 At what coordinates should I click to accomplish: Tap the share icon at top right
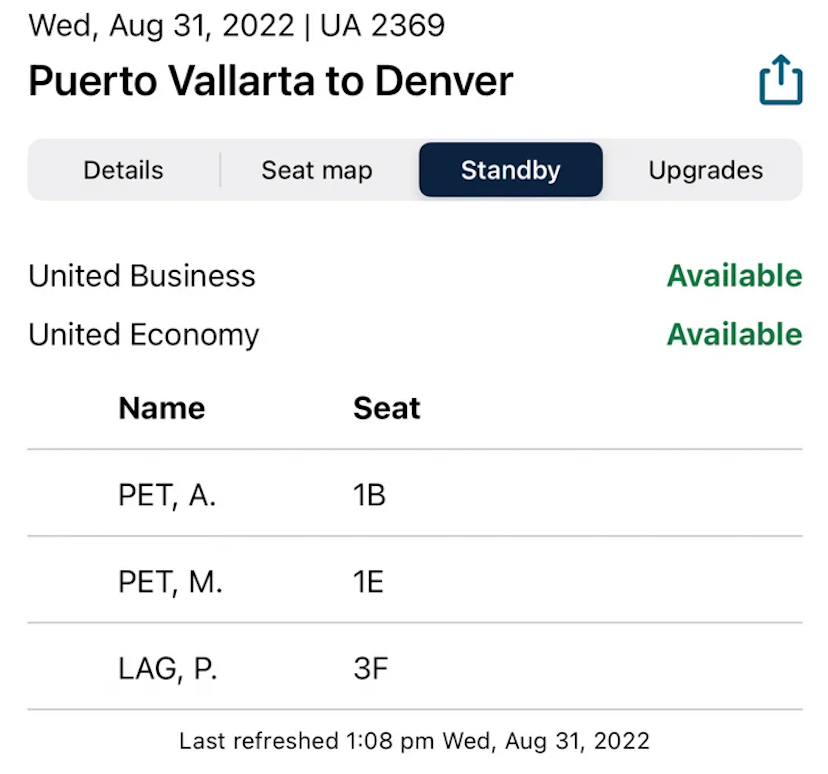pos(780,79)
